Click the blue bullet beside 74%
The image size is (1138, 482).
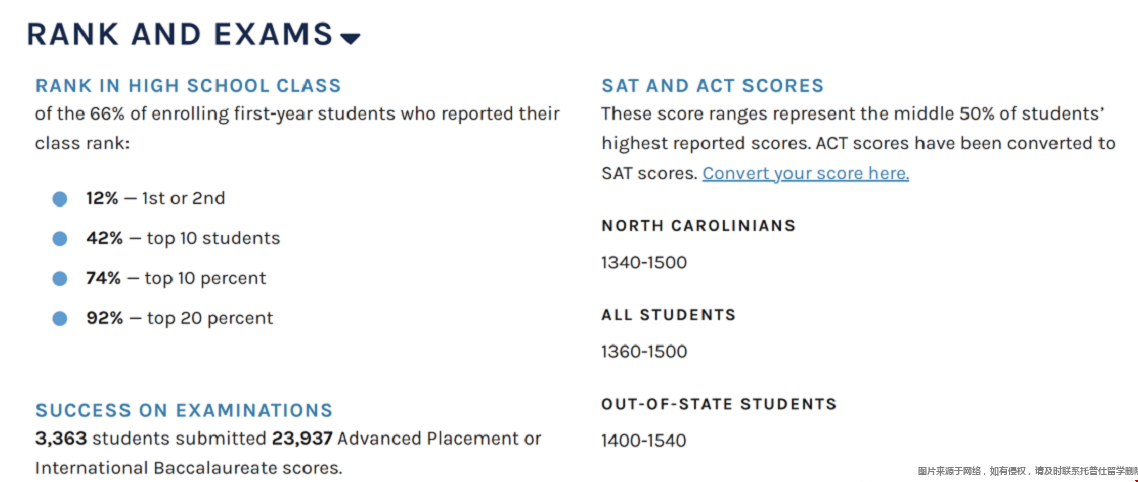pyautogui.click(x=60, y=279)
